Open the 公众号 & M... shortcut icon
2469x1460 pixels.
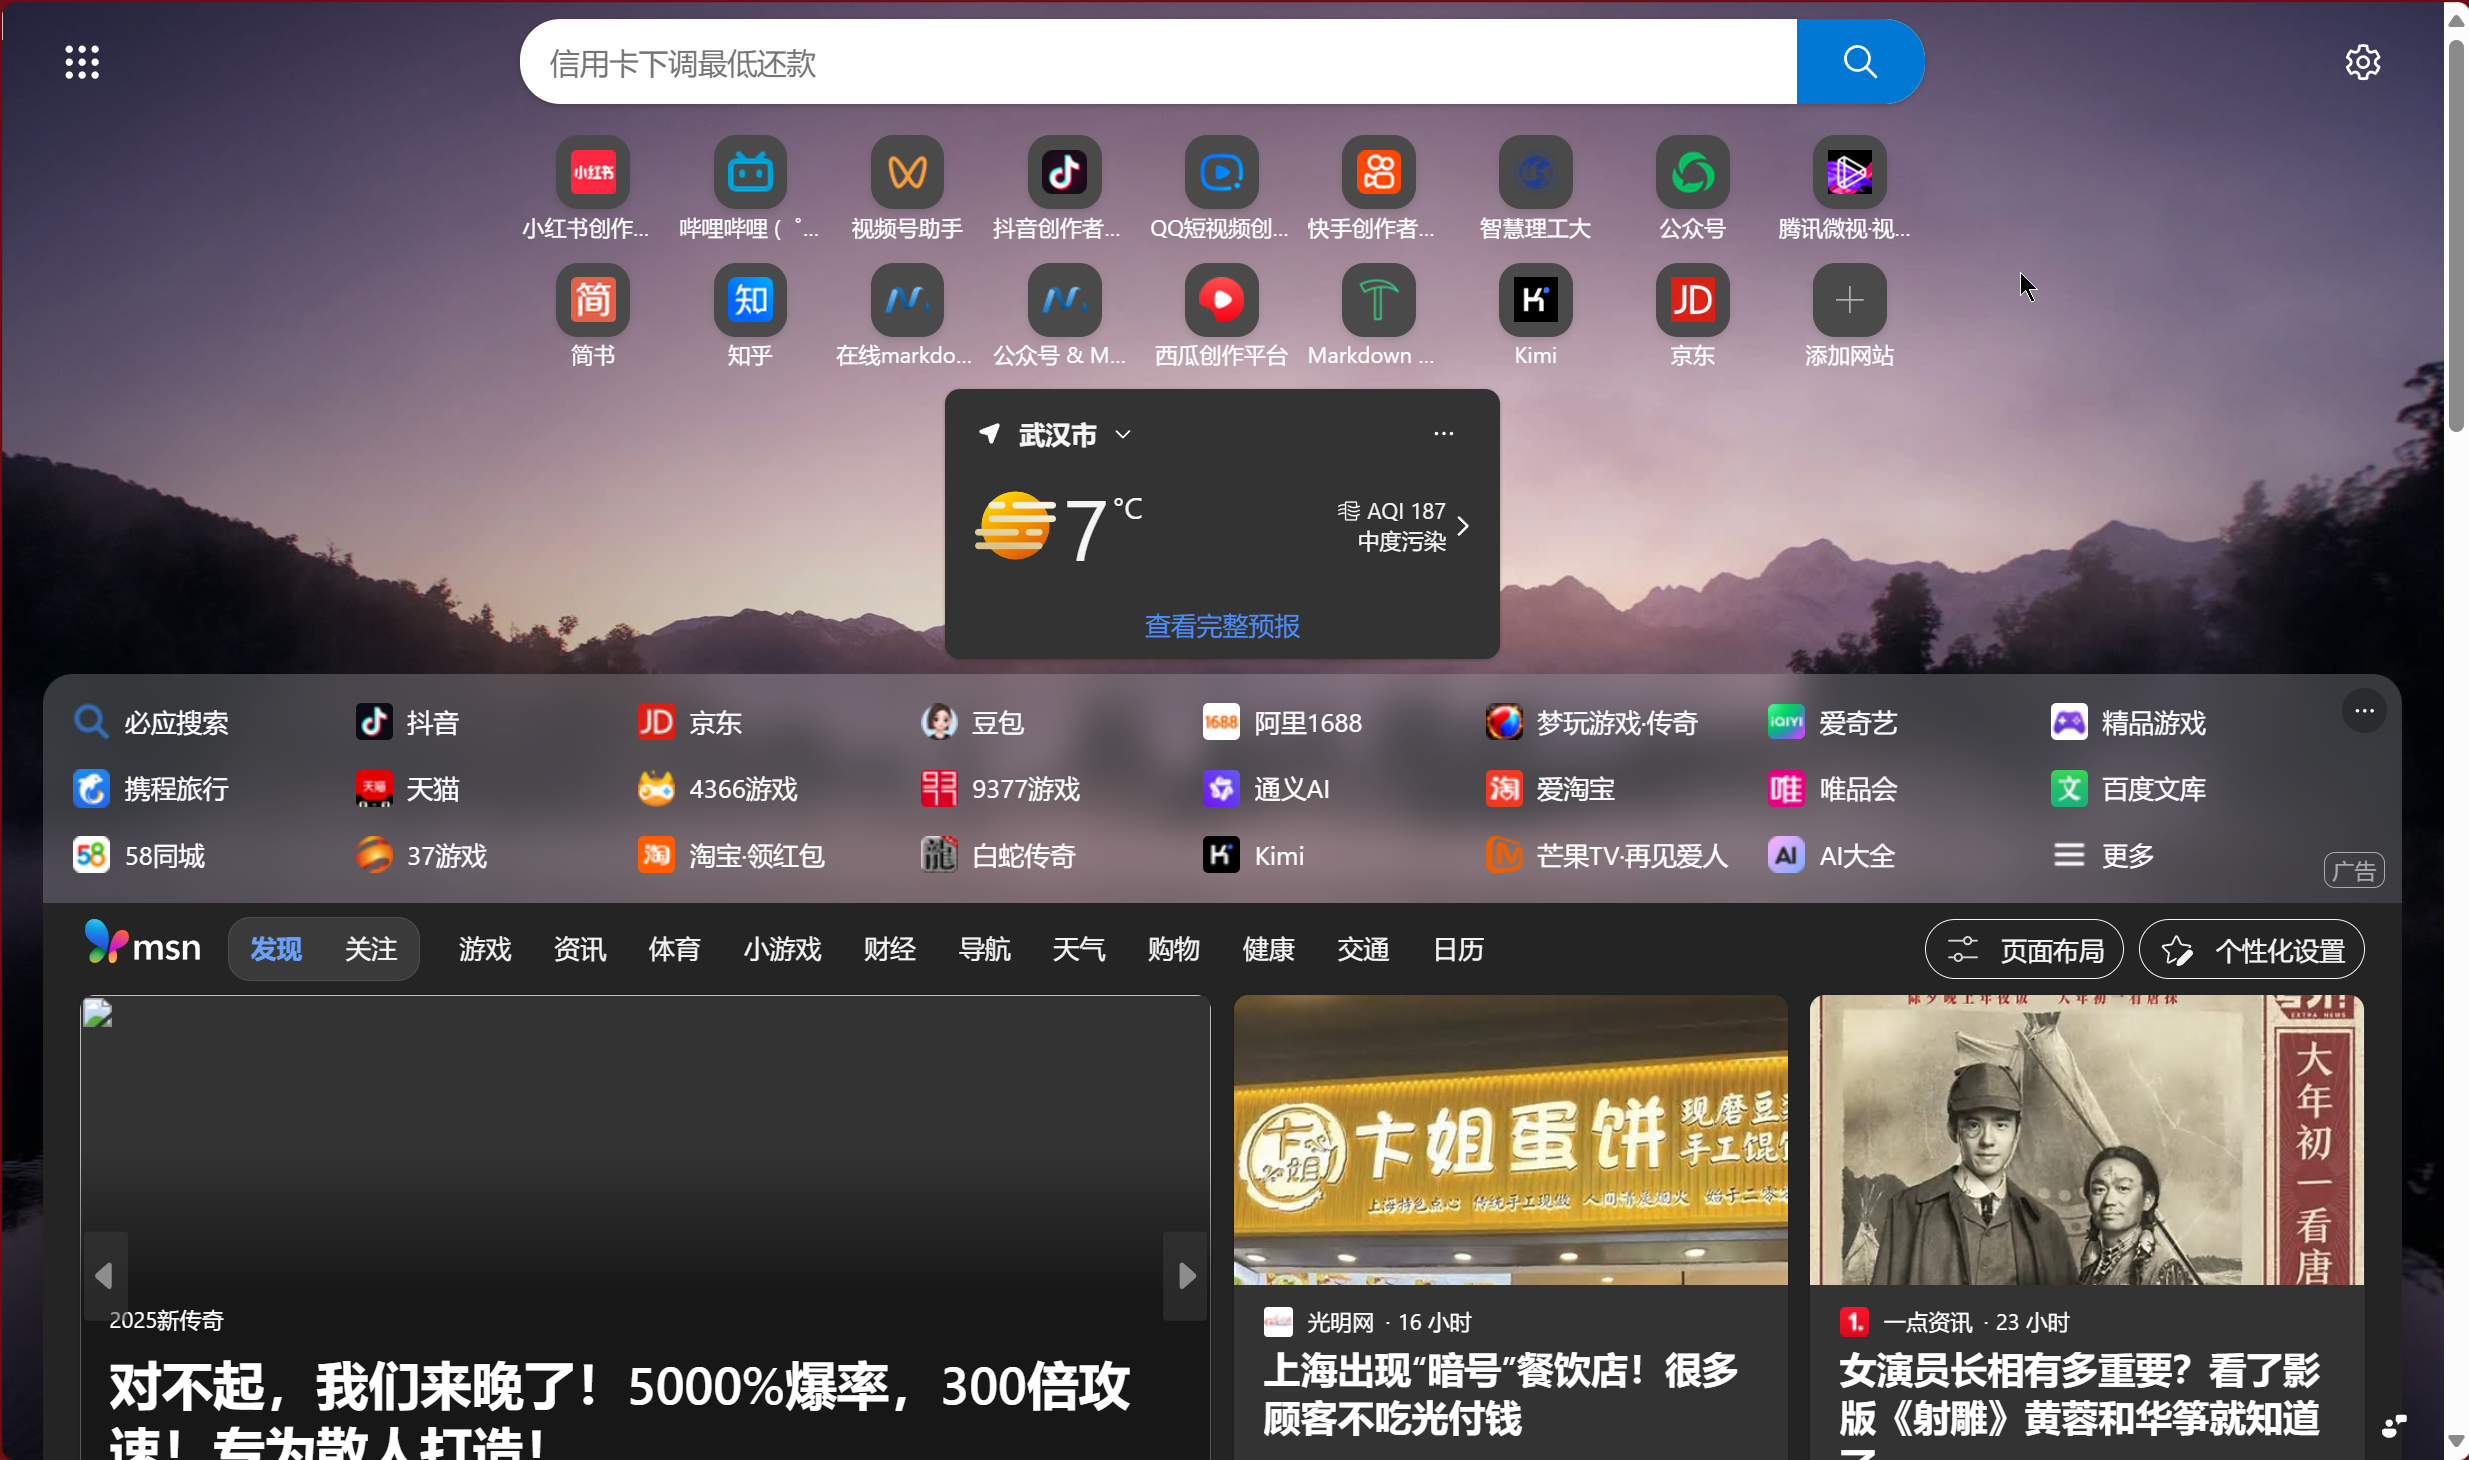pyautogui.click(x=1064, y=299)
